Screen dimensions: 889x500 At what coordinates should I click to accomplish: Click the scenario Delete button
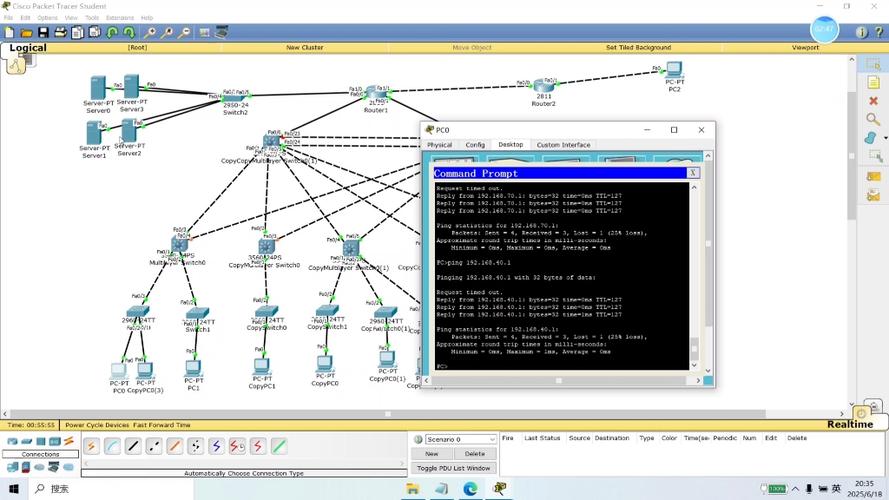click(475, 454)
